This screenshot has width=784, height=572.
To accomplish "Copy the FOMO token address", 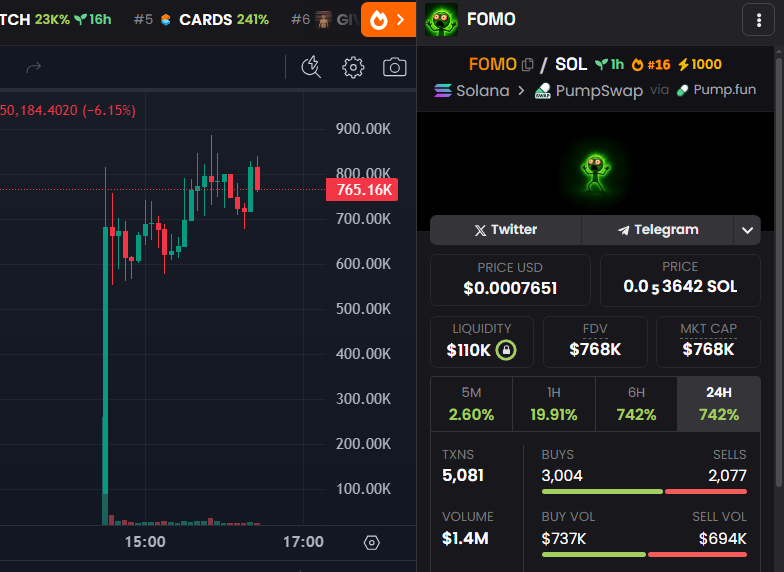I will point(527,64).
